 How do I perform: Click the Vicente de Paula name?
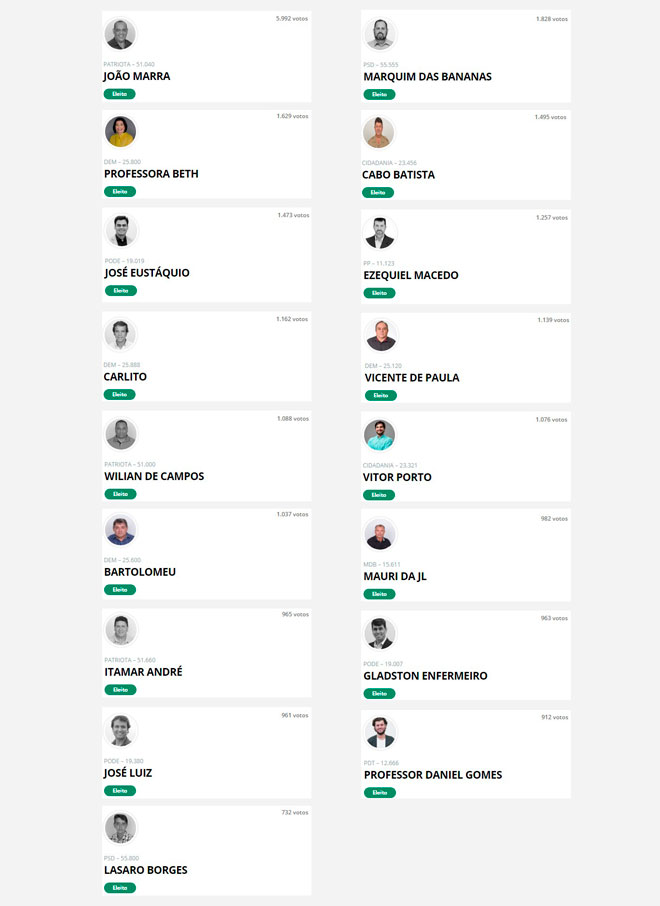pos(412,378)
